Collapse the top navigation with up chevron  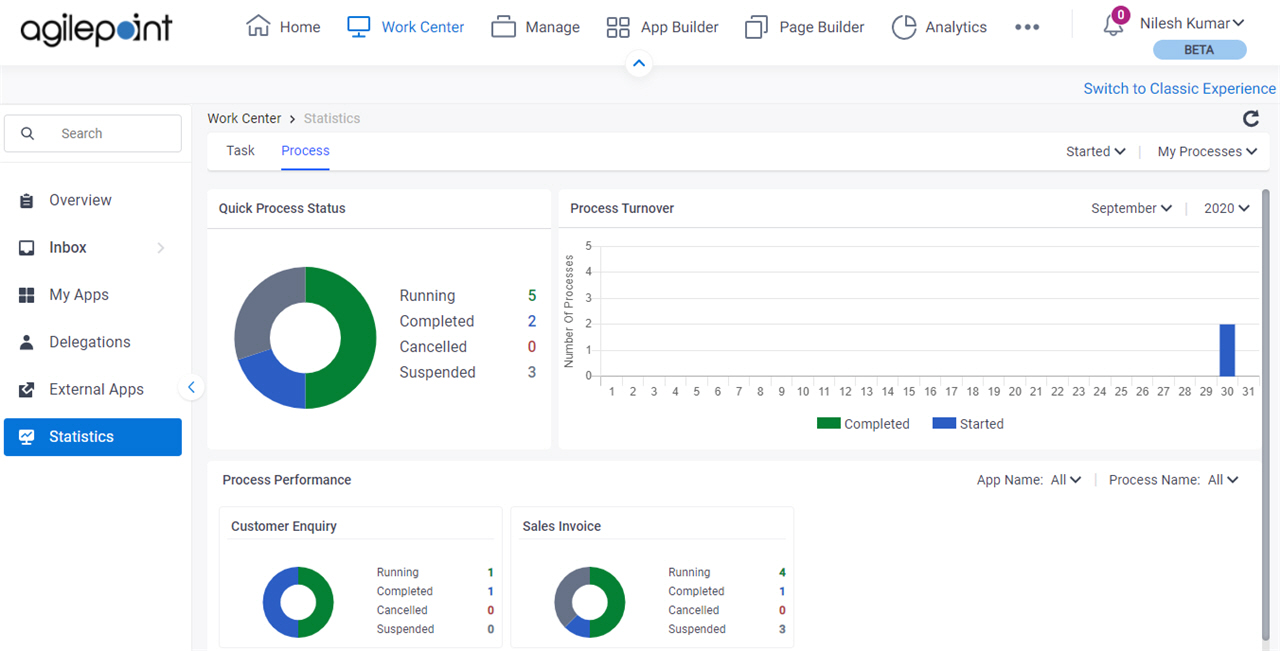point(640,64)
